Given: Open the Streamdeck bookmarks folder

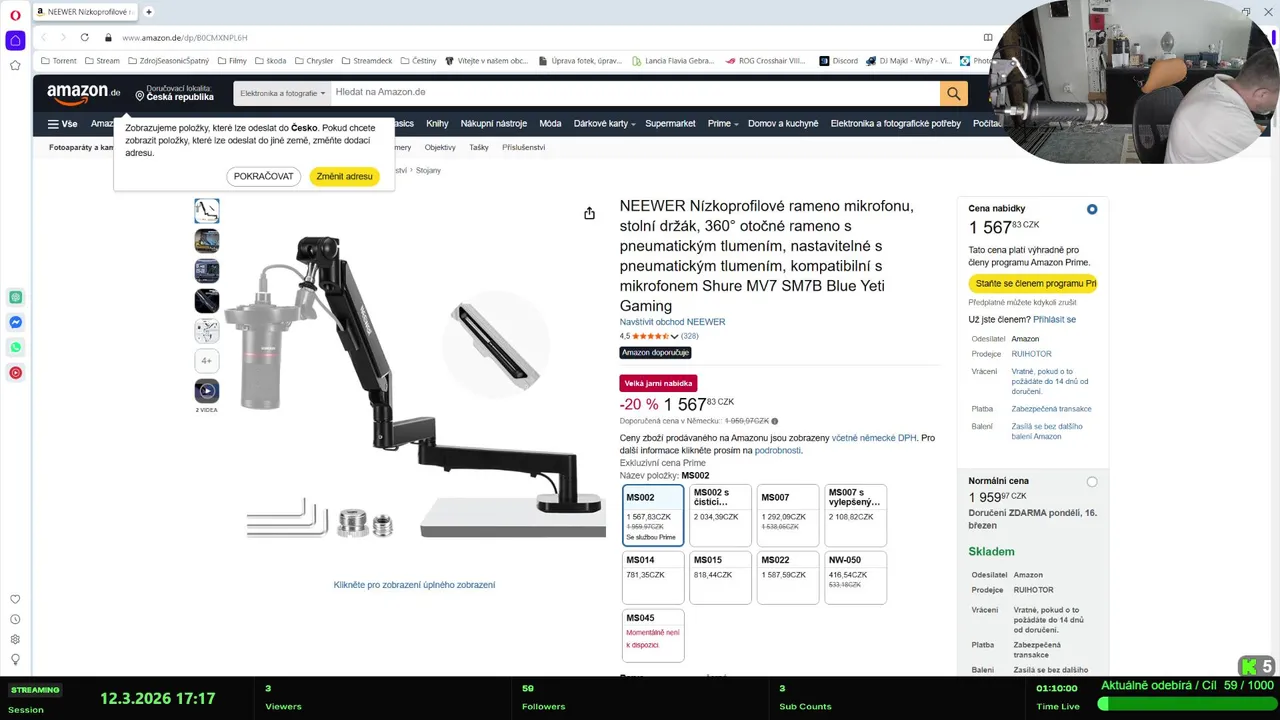Looking at the screenshot, I should click(366, 60).
